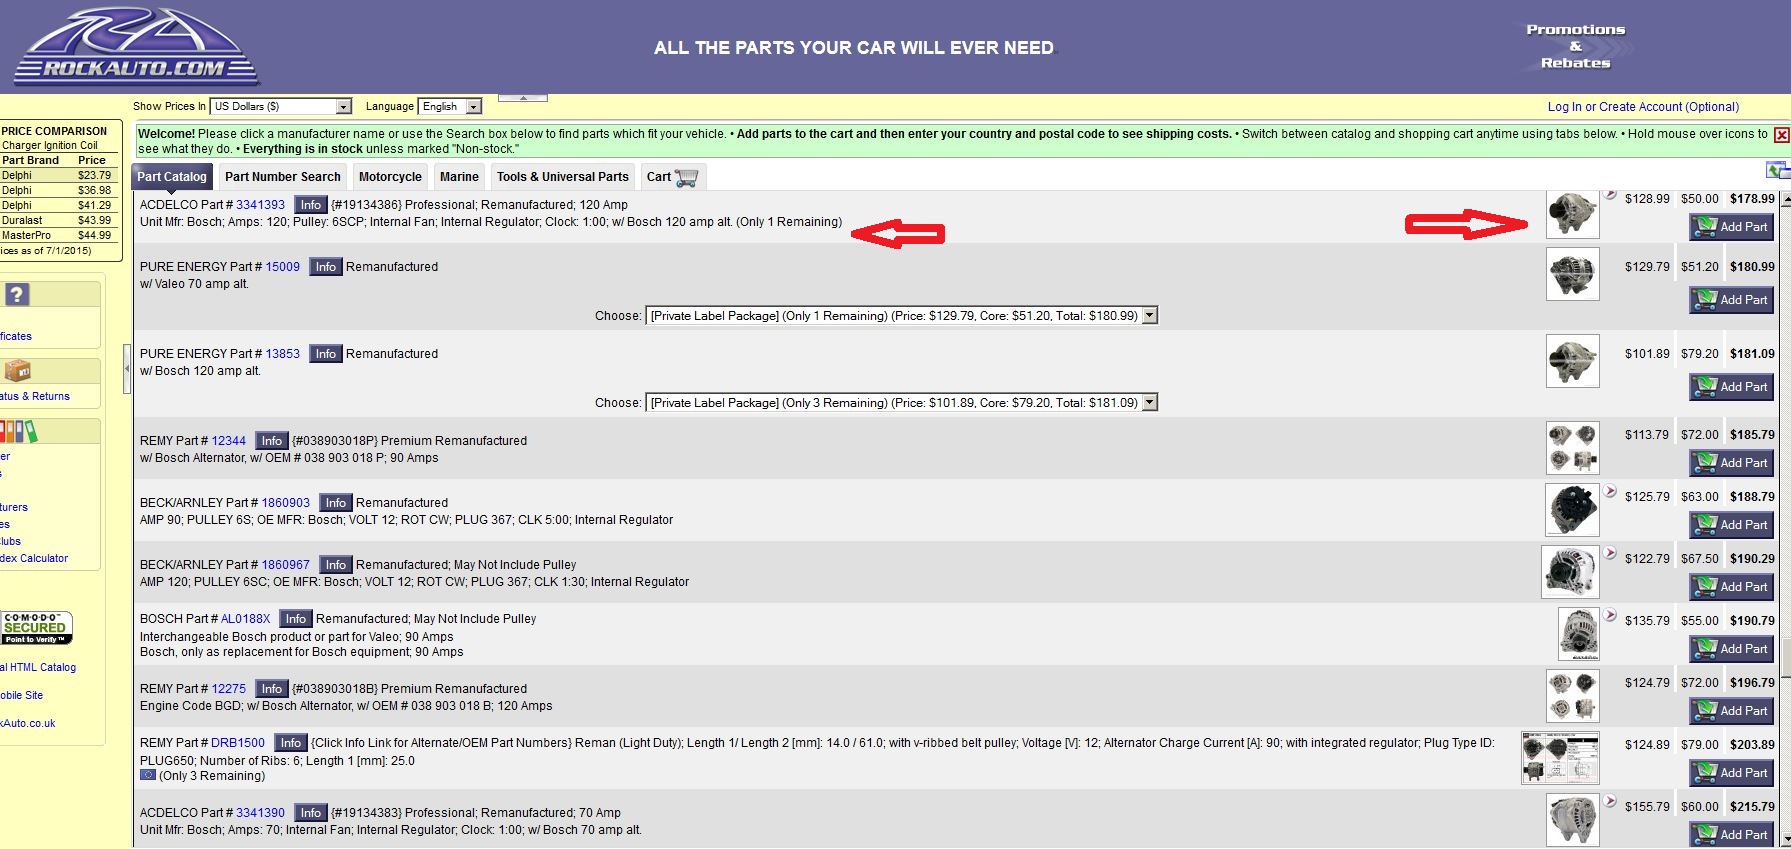Screen dimensions: 1791x849
Task: View Beck/Arnley 1860903 black alternator thumbnail
Action: (1572, 510)
